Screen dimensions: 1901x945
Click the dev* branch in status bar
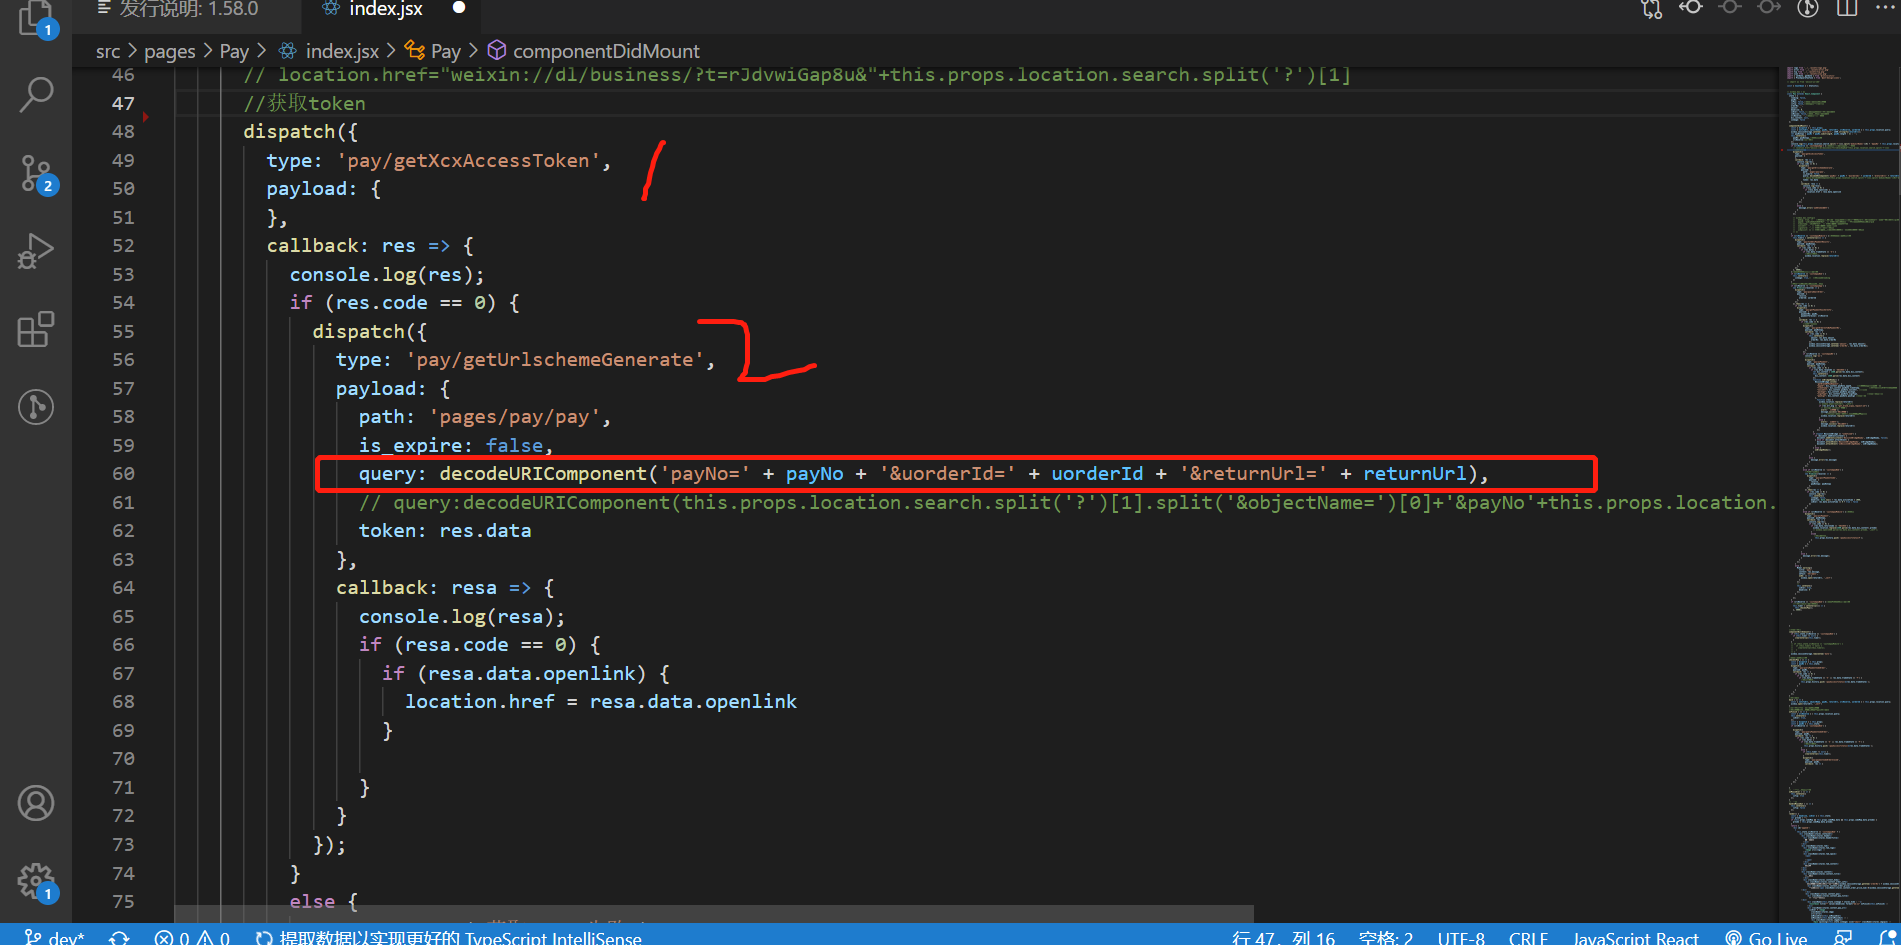coord(55,936)
